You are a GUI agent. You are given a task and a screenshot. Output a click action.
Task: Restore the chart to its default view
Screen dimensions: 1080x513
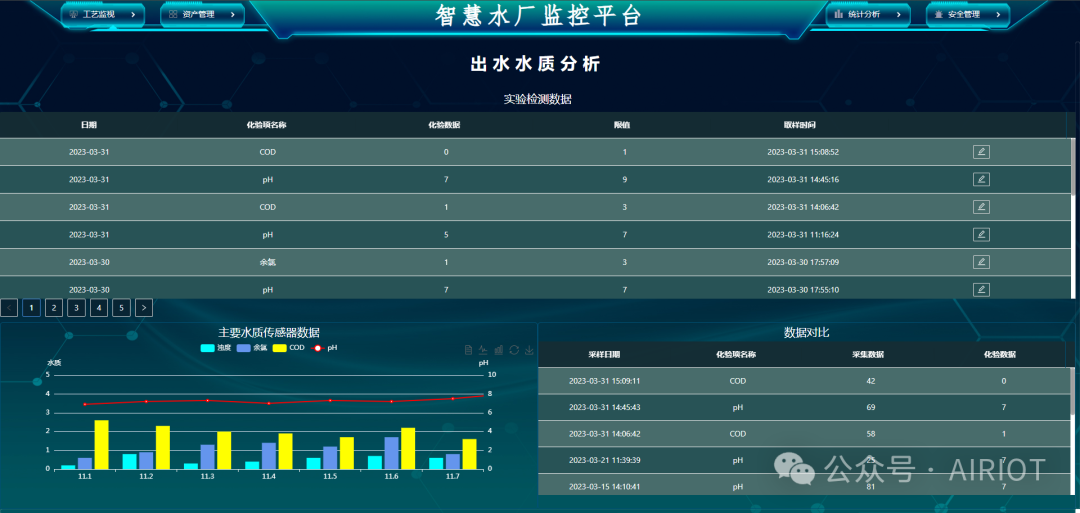[x=514, y=350]
